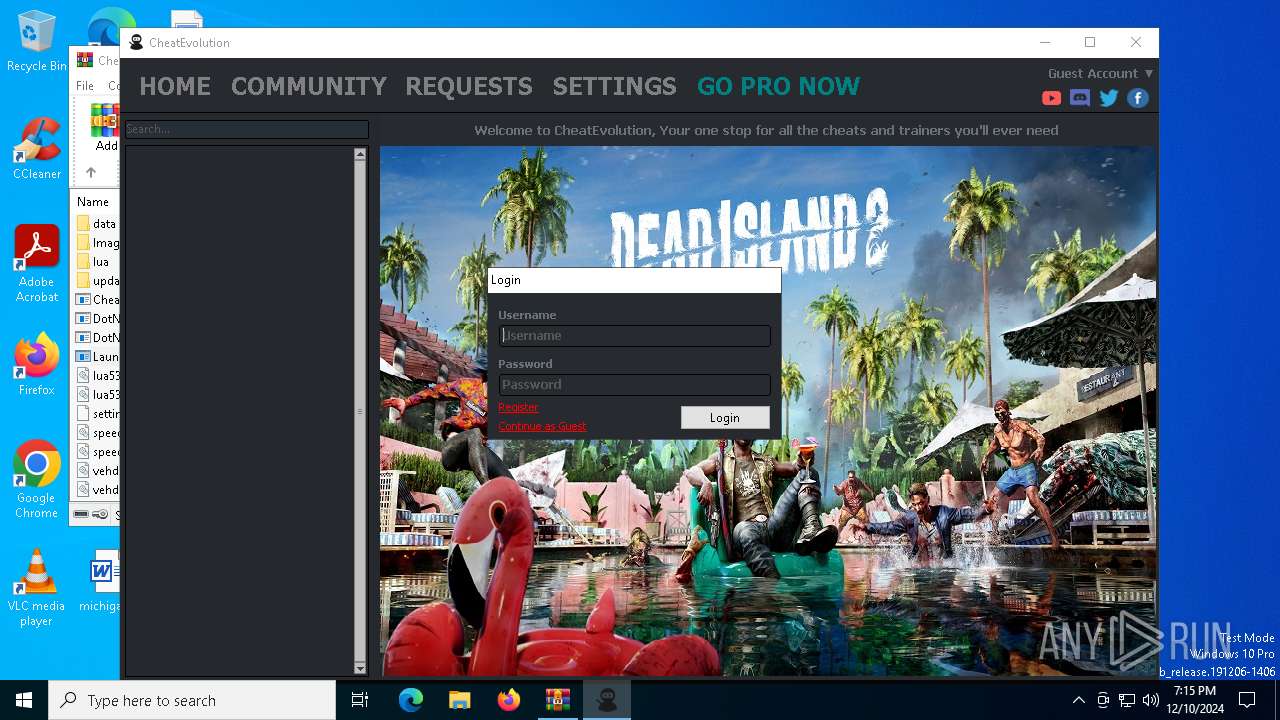Show hidden system tray icons
The image size is (1280, 720).
[1078, 700]
